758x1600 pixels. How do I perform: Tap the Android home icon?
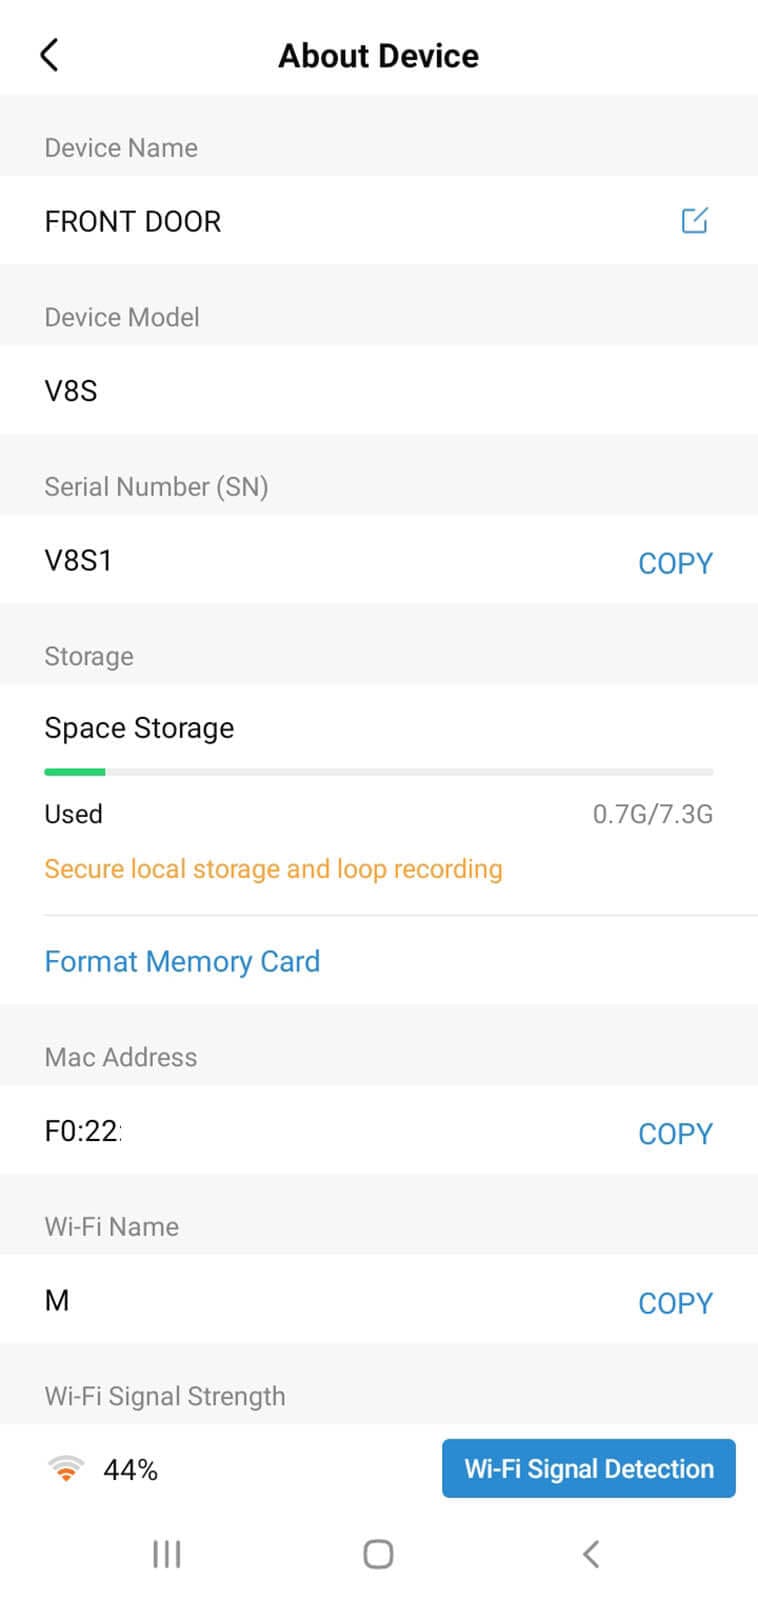click(378, 1553)
